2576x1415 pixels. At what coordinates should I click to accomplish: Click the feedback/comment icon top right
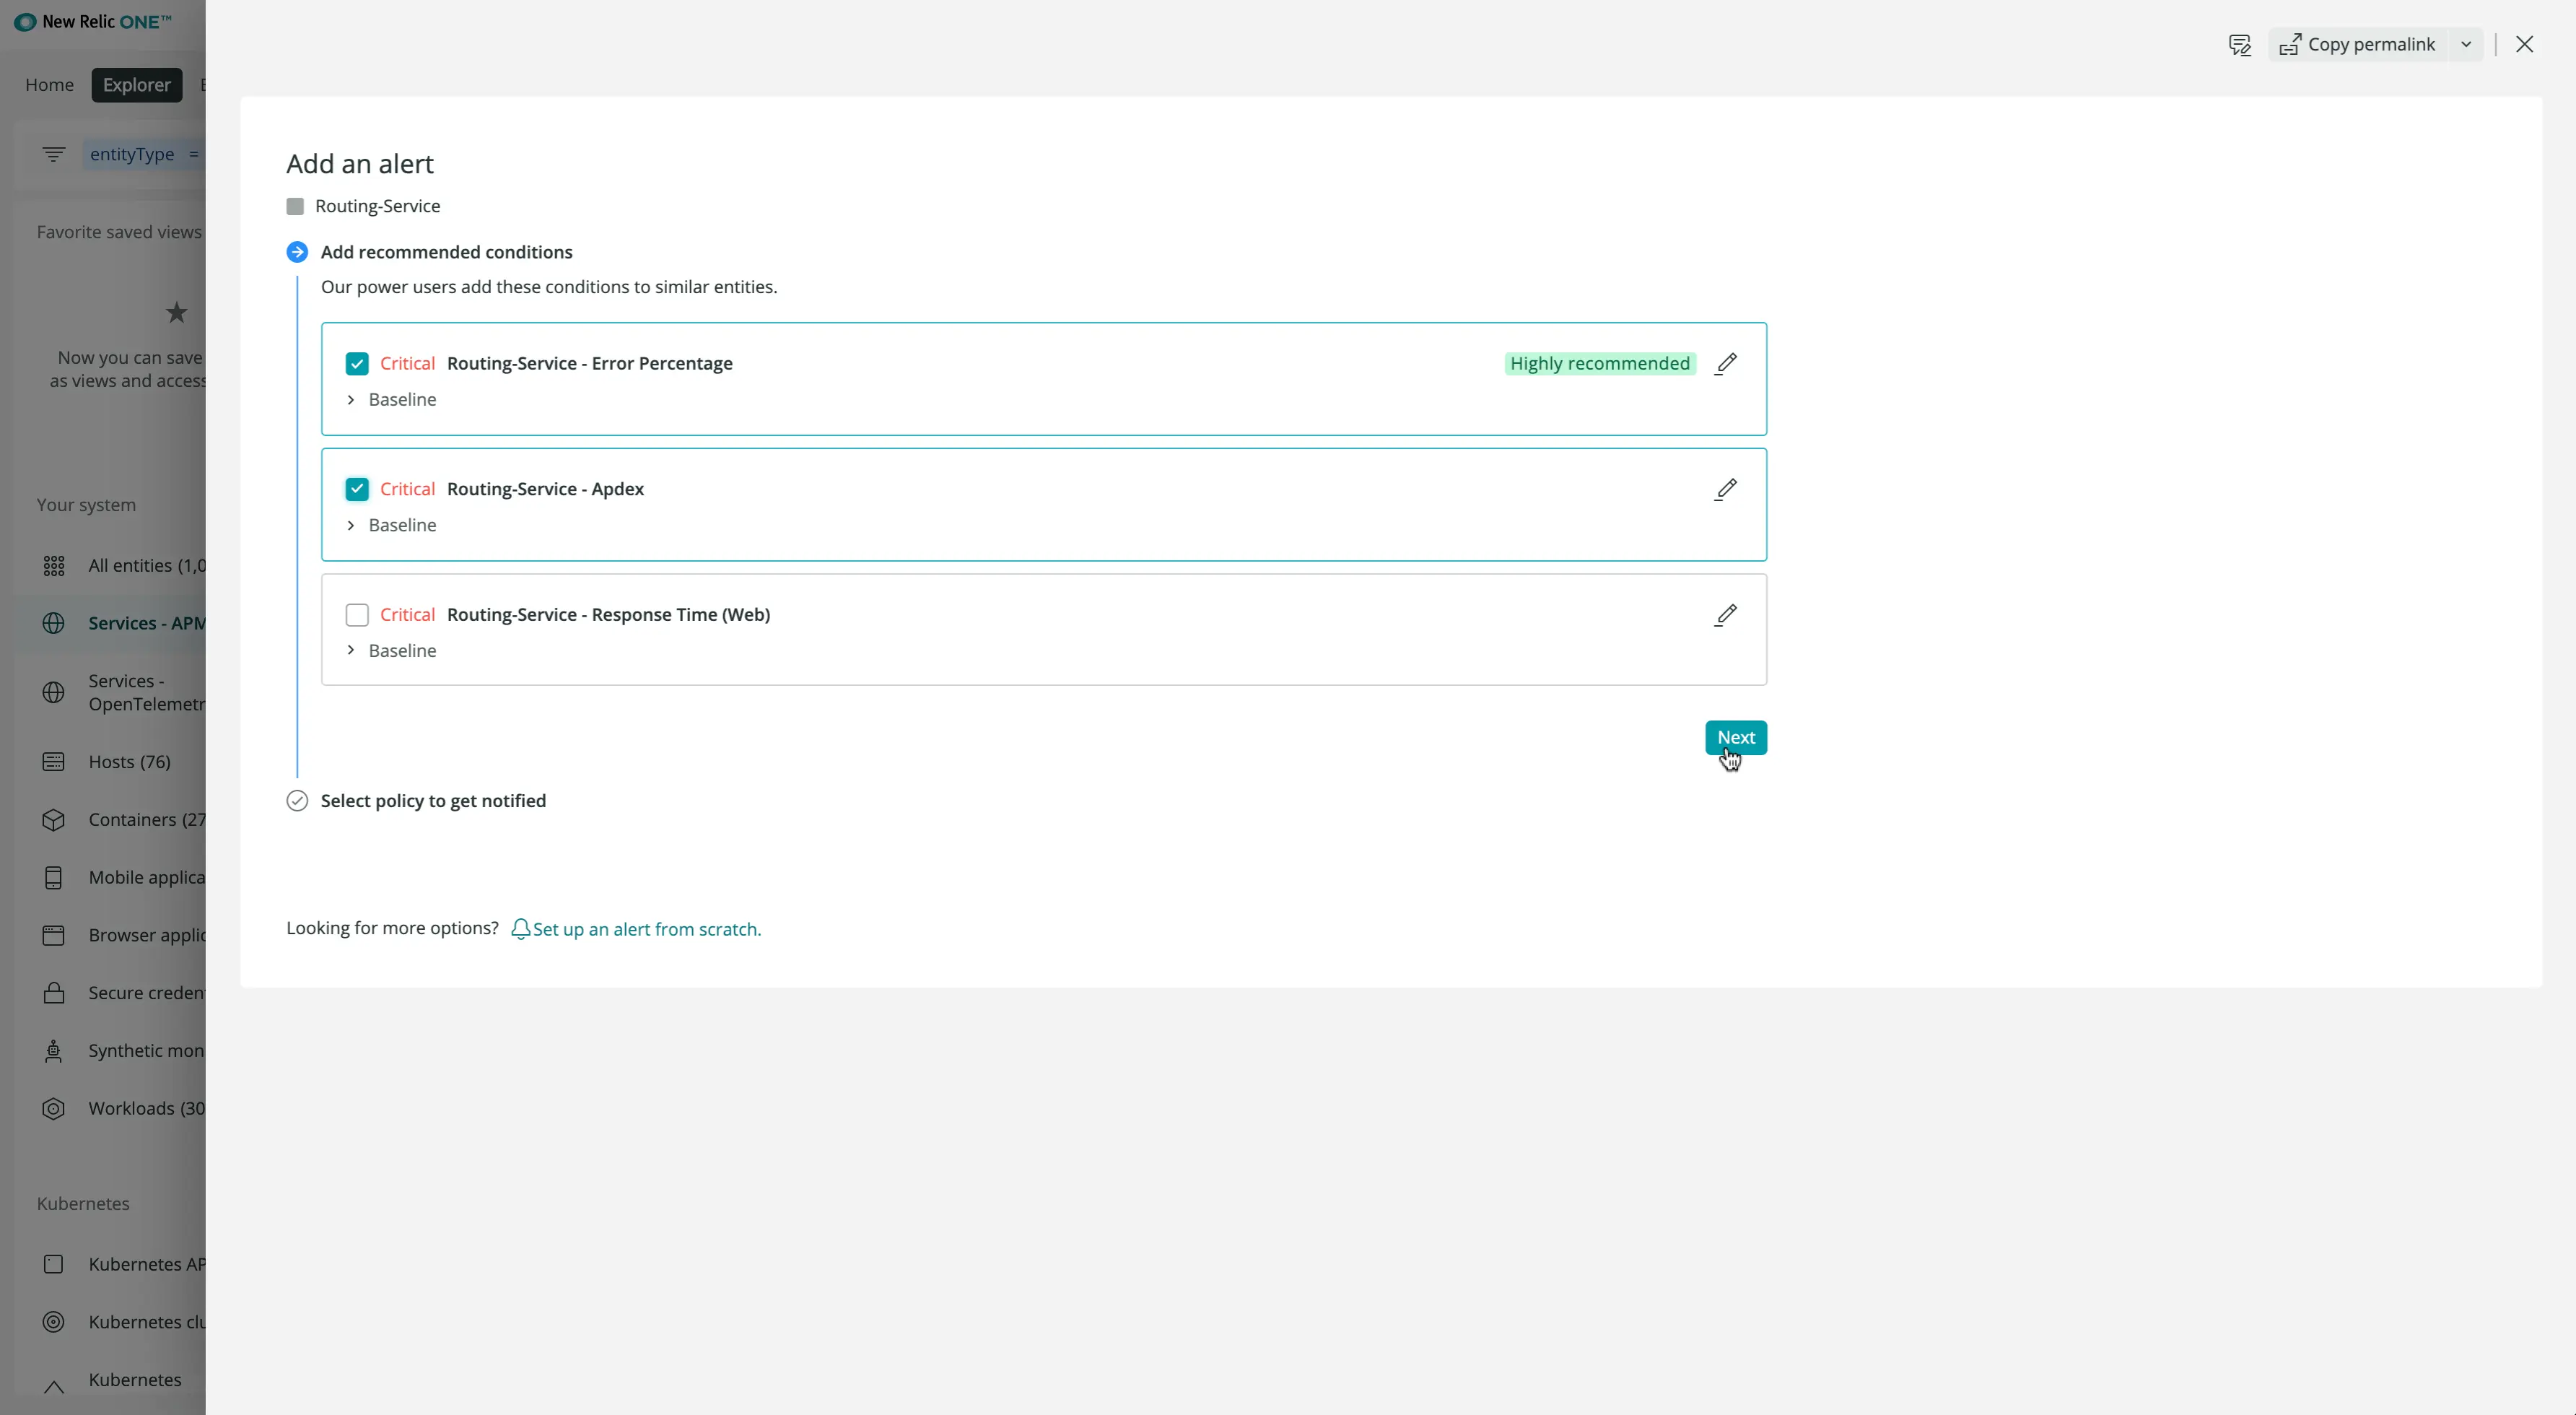tap(2242, 43)
